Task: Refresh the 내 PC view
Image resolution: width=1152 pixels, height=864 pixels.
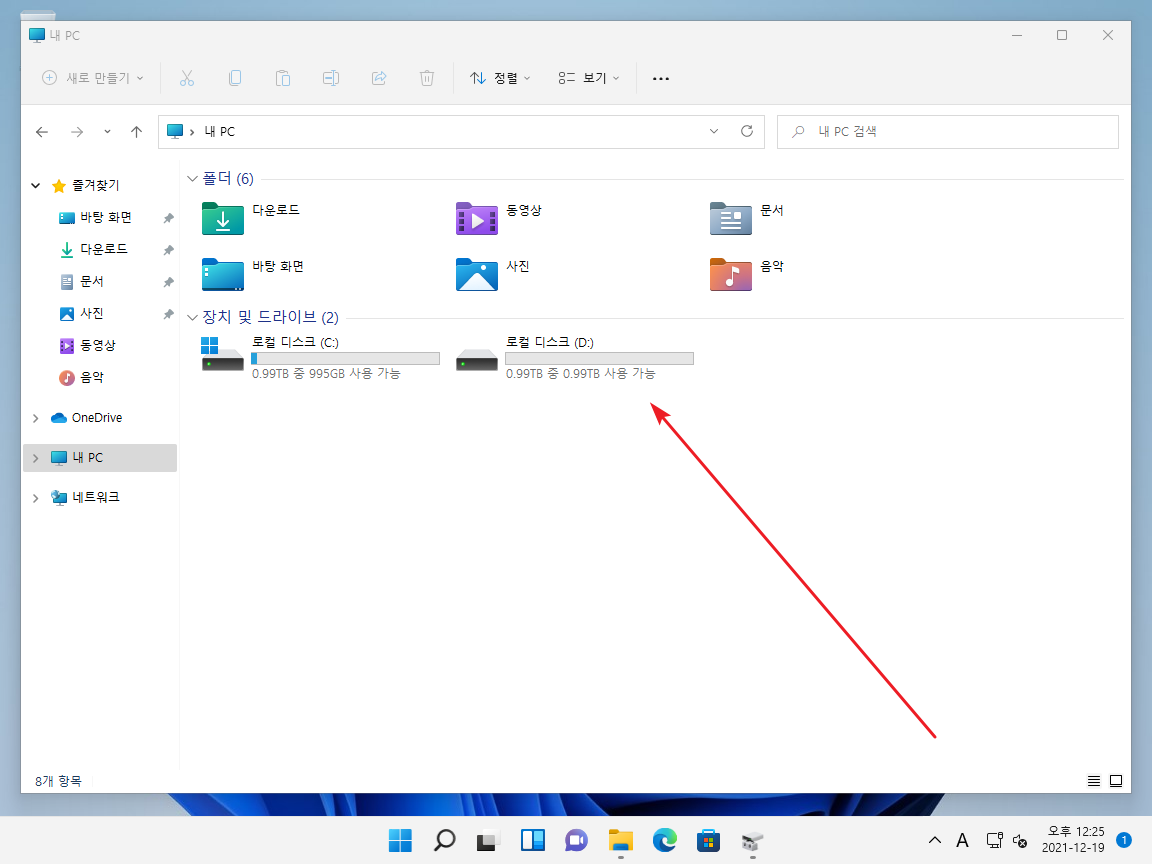Action: pos(746,132)
